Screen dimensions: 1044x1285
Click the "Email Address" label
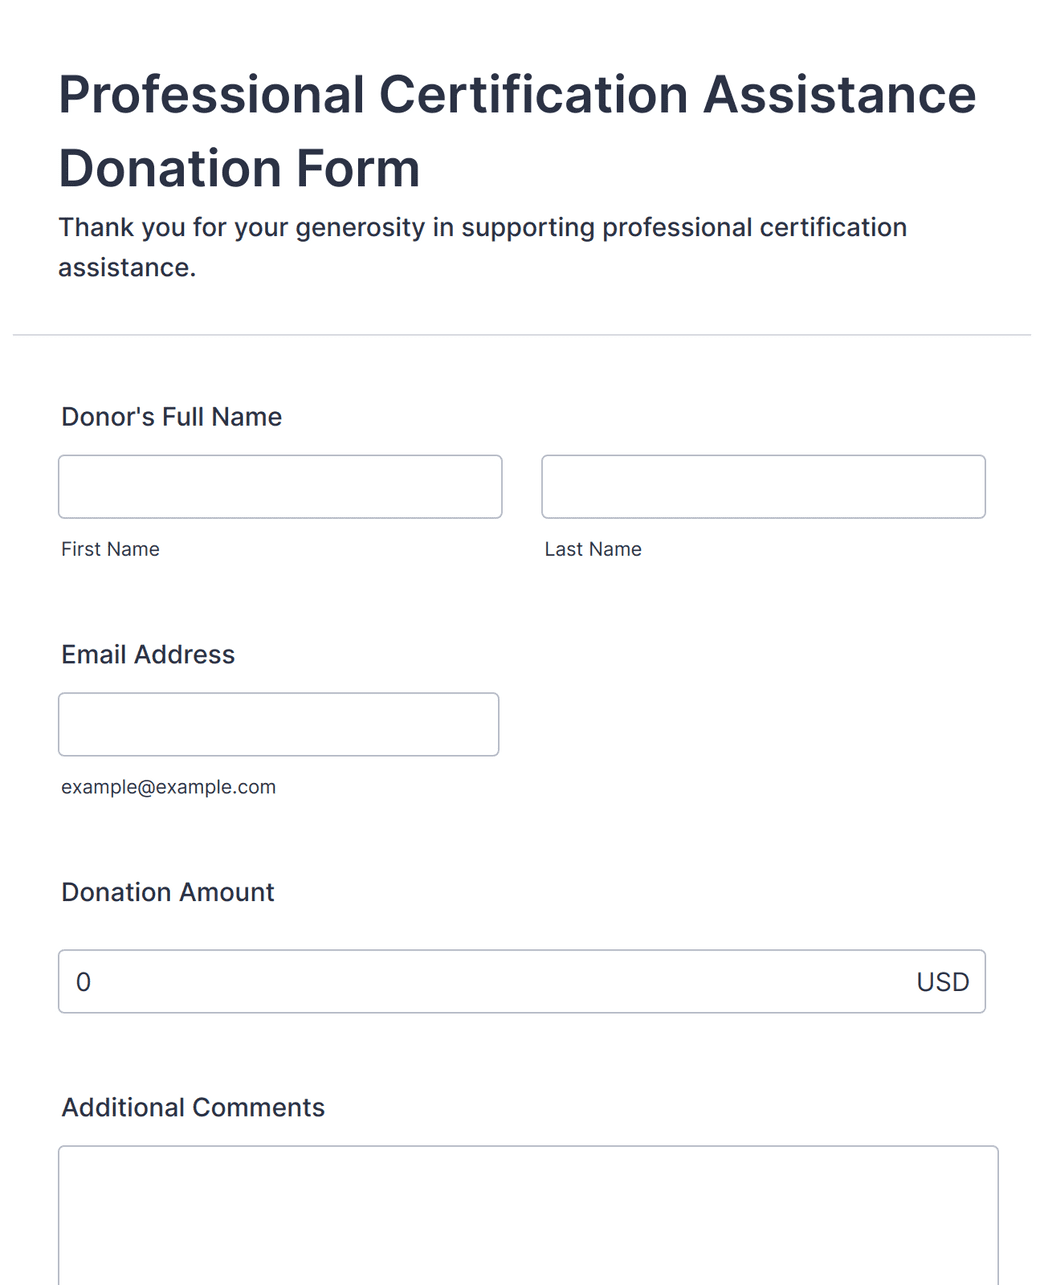pos(148,655)
